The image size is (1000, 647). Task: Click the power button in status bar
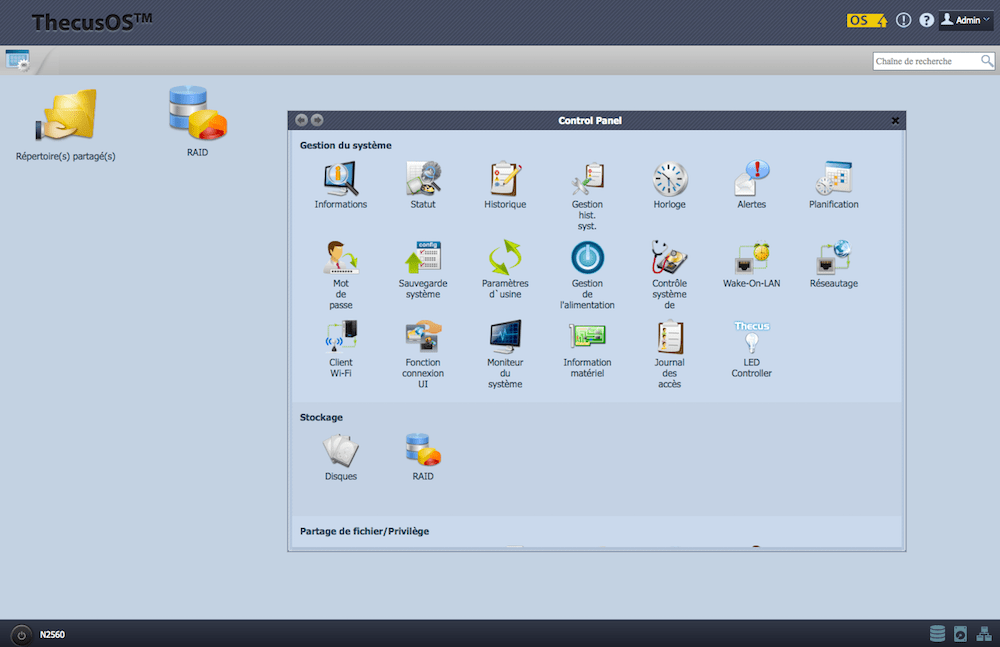click(21, 635)
